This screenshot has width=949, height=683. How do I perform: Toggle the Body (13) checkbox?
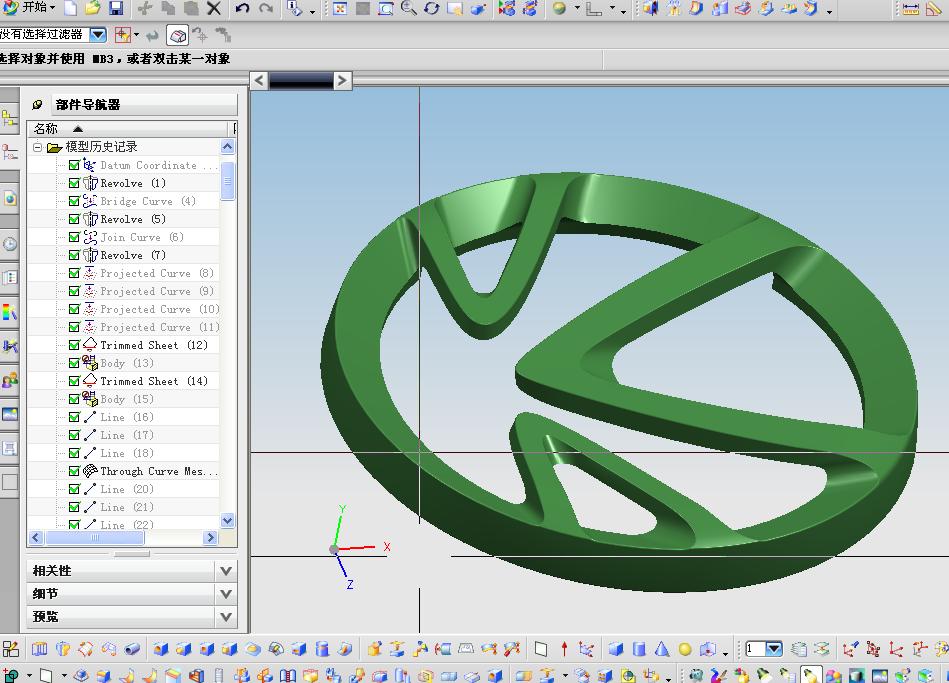(74, 363)
